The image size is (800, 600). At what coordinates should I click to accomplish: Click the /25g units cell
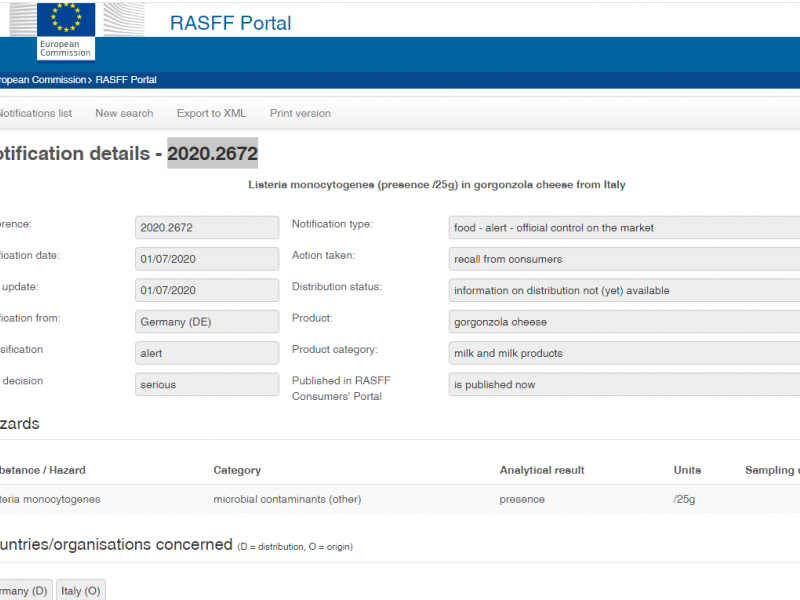click(x=684, y=499)
